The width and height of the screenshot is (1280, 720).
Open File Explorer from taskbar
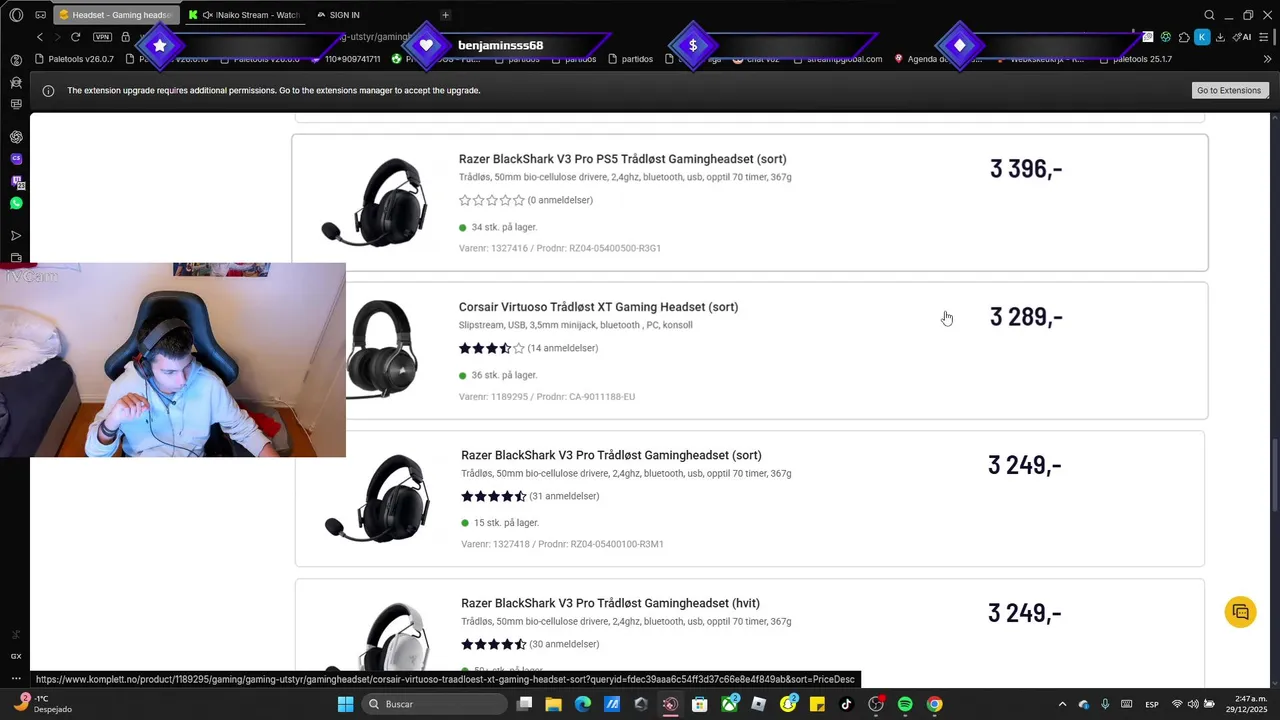[x=553, y=704]
